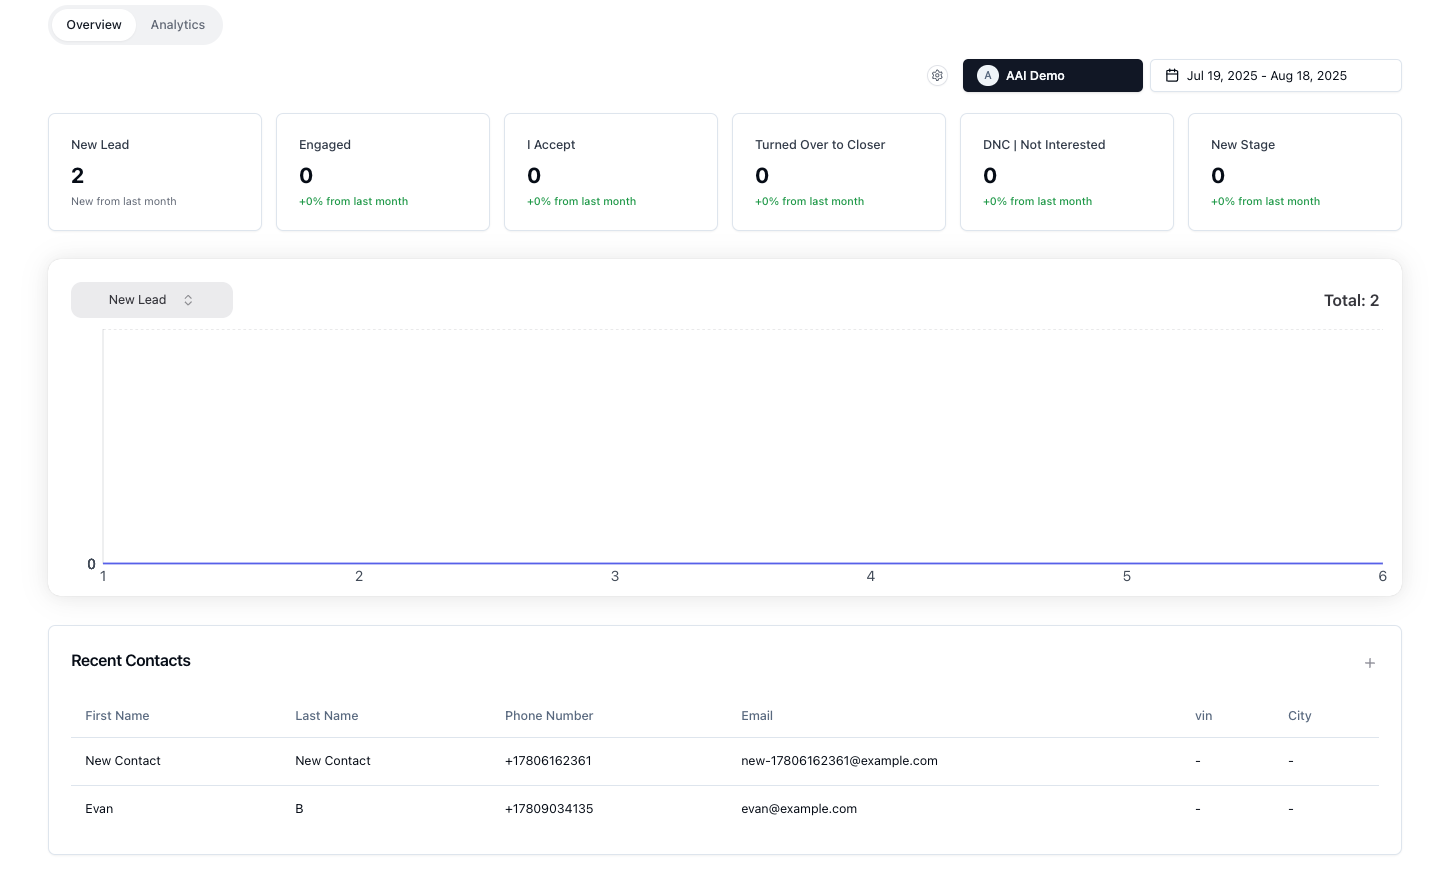This screenshot has height=893, width=1430.
Task: Switch to the Analytics tab
Action: coord(177,24)
